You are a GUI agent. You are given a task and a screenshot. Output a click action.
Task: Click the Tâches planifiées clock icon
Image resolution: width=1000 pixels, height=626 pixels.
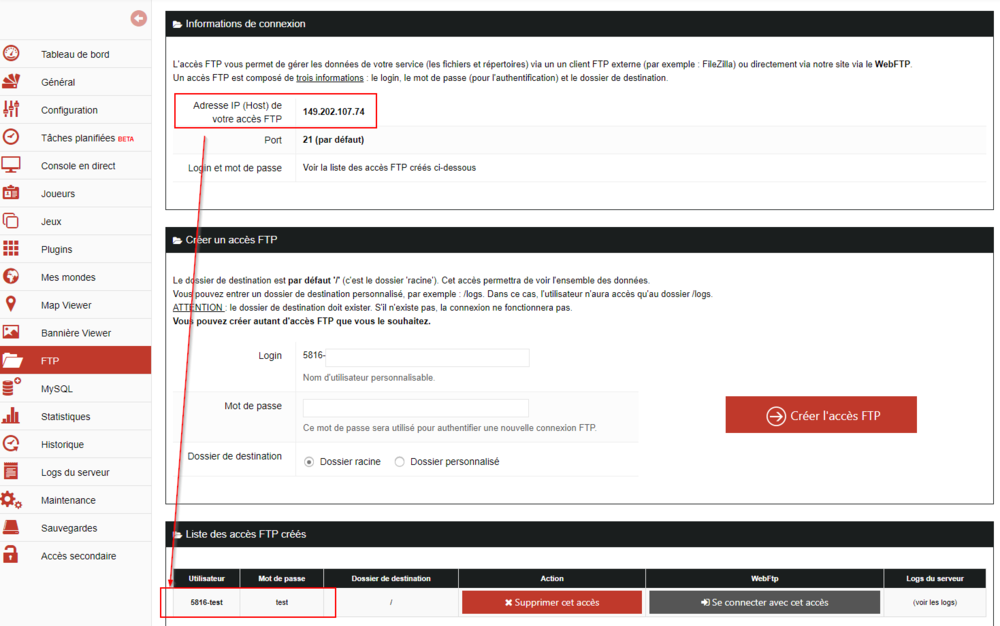click(11, 138)
